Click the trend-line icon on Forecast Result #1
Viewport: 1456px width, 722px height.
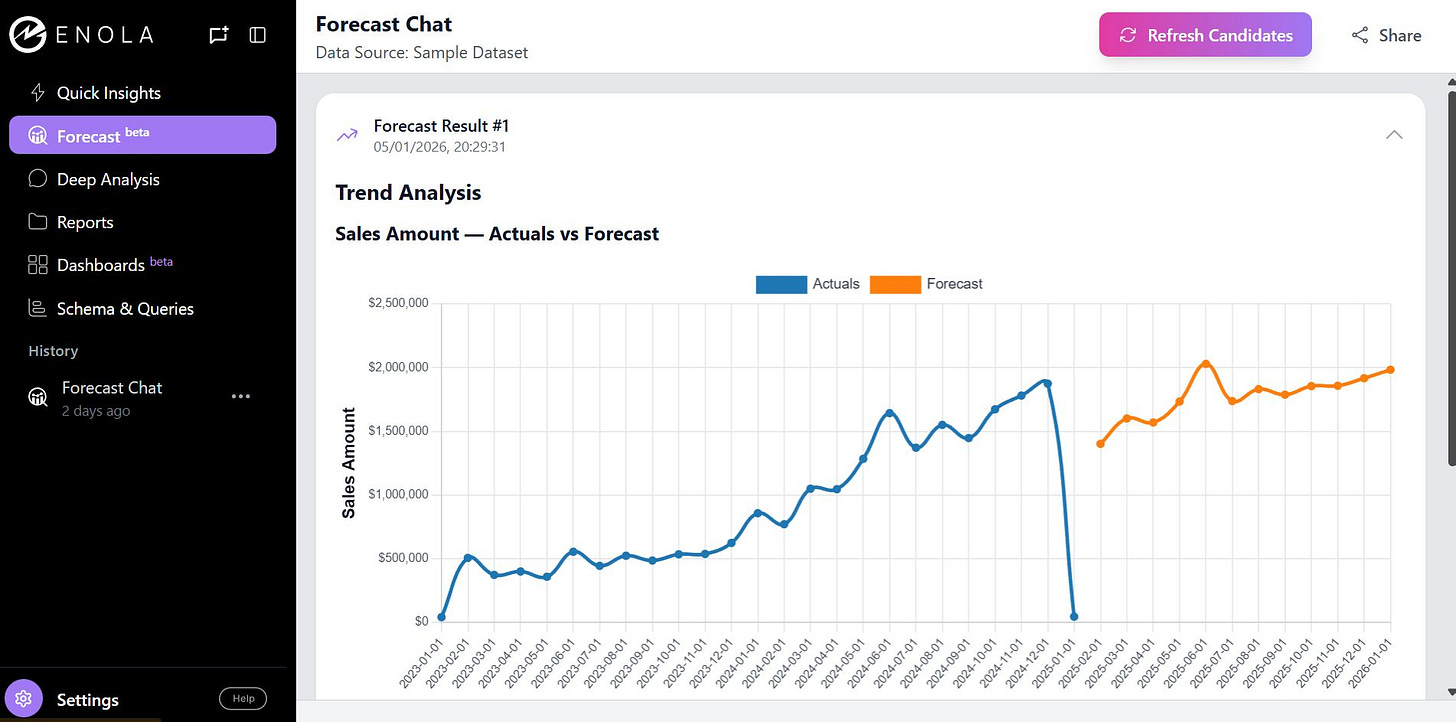point(346,133)
